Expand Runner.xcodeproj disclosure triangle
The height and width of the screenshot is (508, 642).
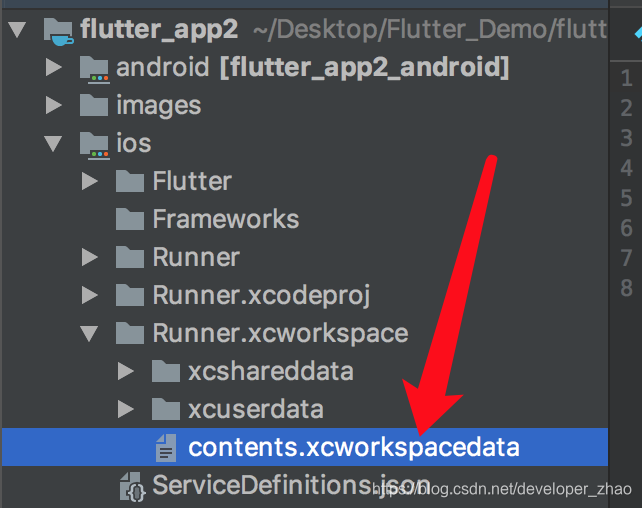click(90, 295)
